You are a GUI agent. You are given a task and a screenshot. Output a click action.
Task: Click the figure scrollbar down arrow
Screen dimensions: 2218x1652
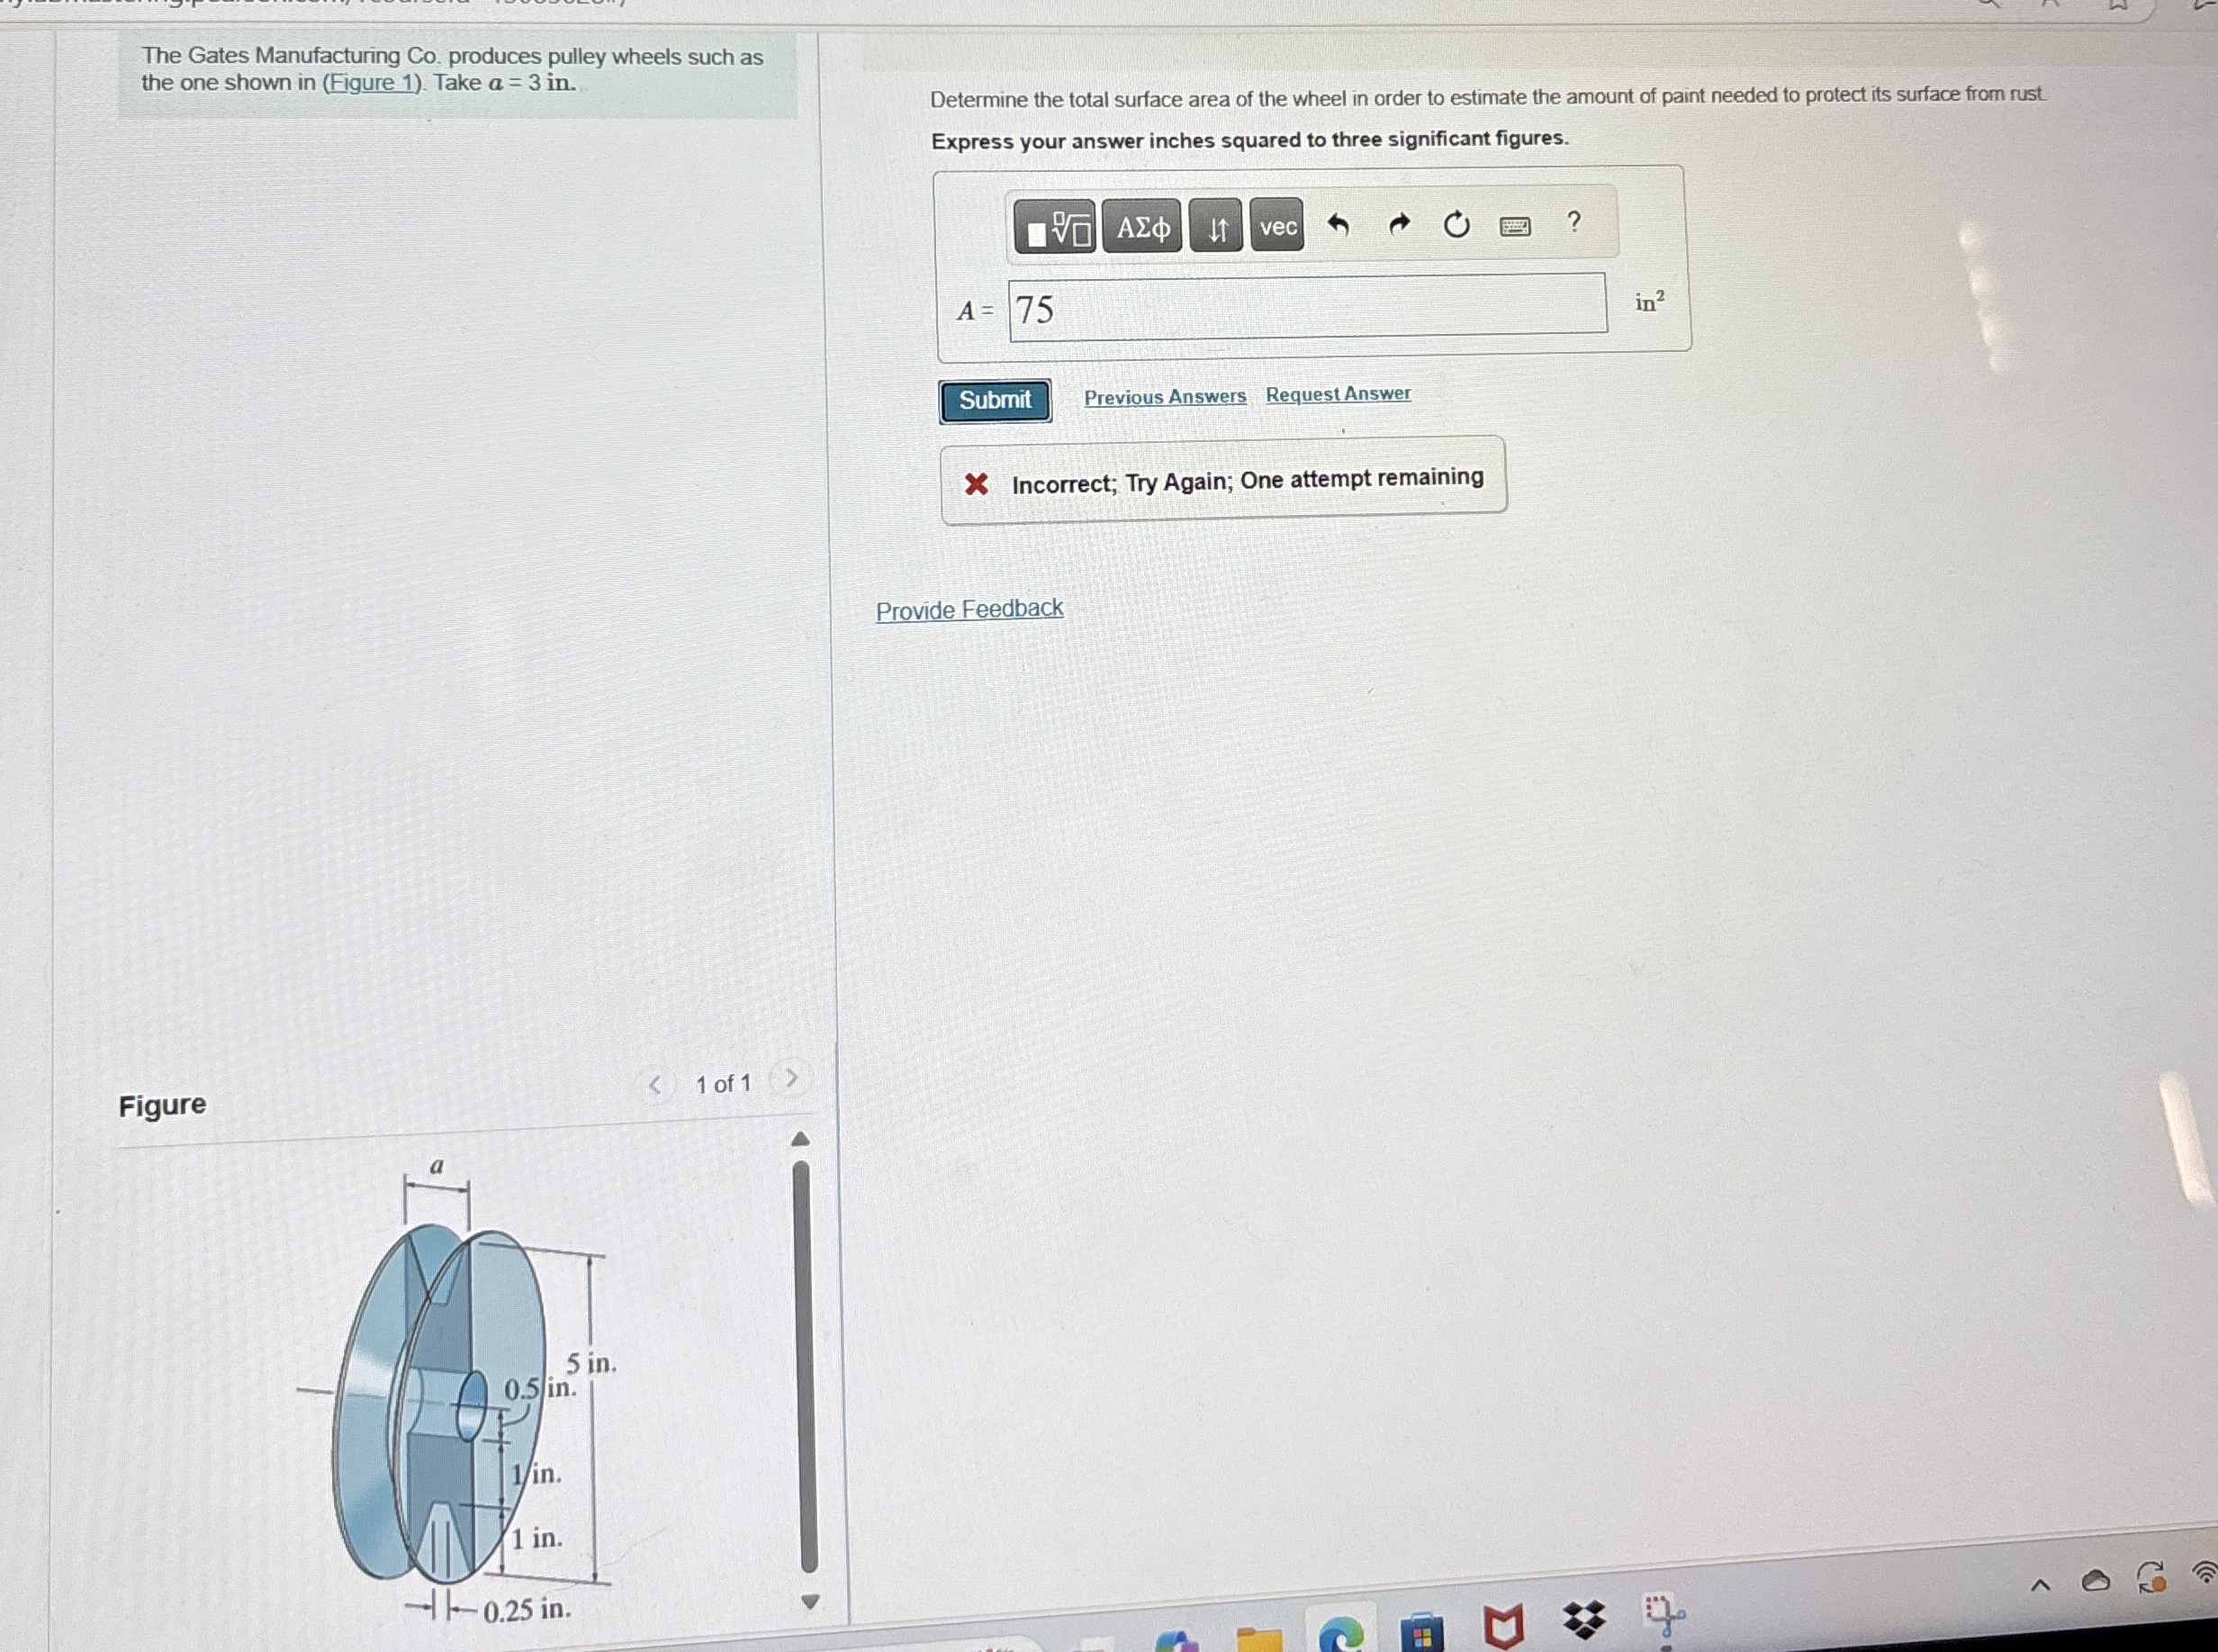pos(810,1602)
